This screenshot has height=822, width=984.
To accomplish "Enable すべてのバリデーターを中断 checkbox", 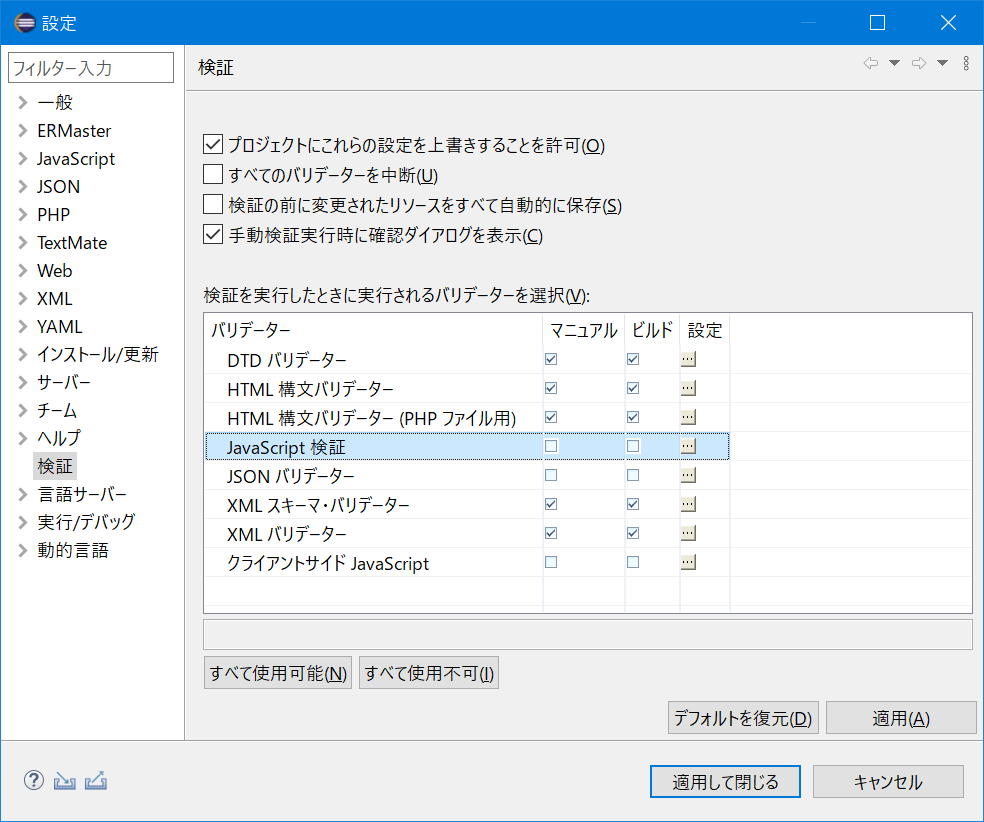I will tap(212, 174).
